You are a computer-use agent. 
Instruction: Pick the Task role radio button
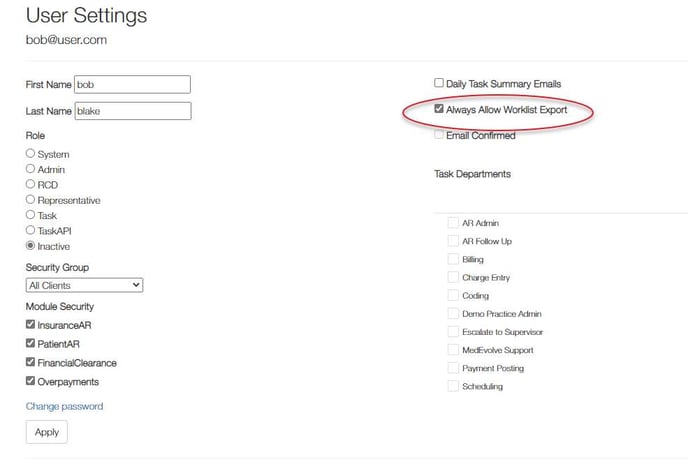click(30, 215)
